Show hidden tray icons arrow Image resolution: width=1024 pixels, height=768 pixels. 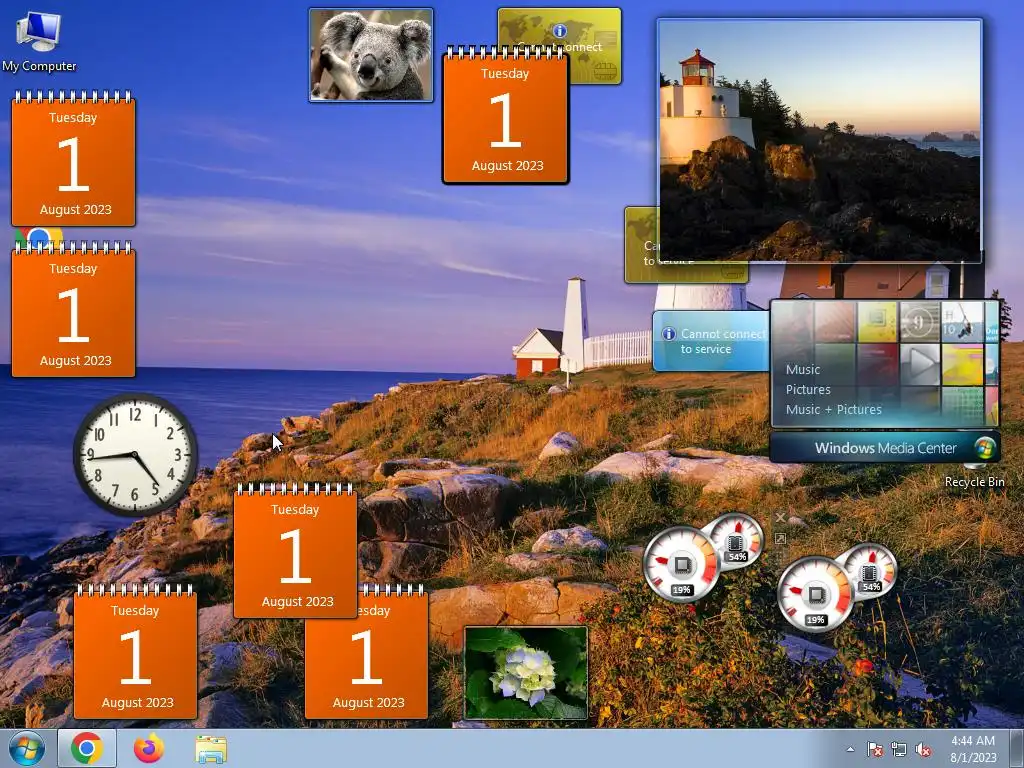coord(850,749)
